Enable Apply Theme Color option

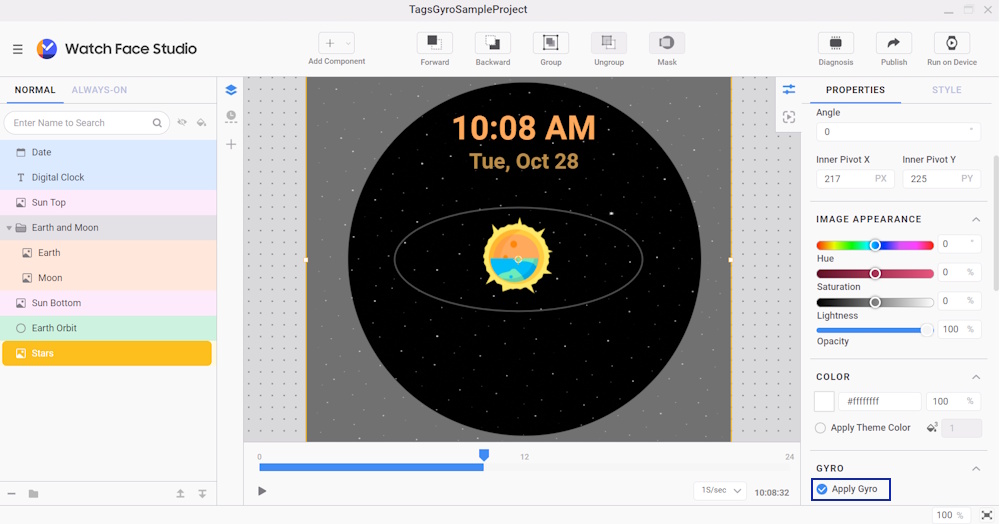[821, 428]
